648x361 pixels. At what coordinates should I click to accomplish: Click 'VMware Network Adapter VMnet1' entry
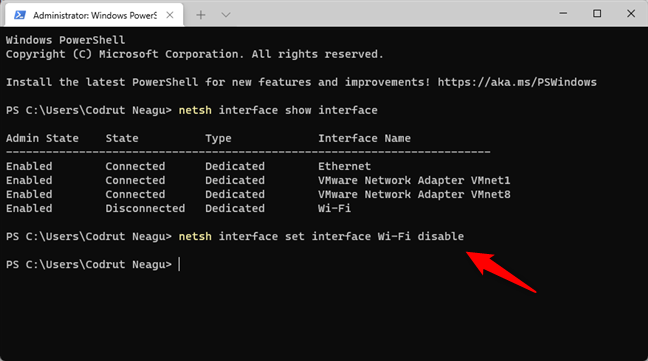[x=414, y=180]
